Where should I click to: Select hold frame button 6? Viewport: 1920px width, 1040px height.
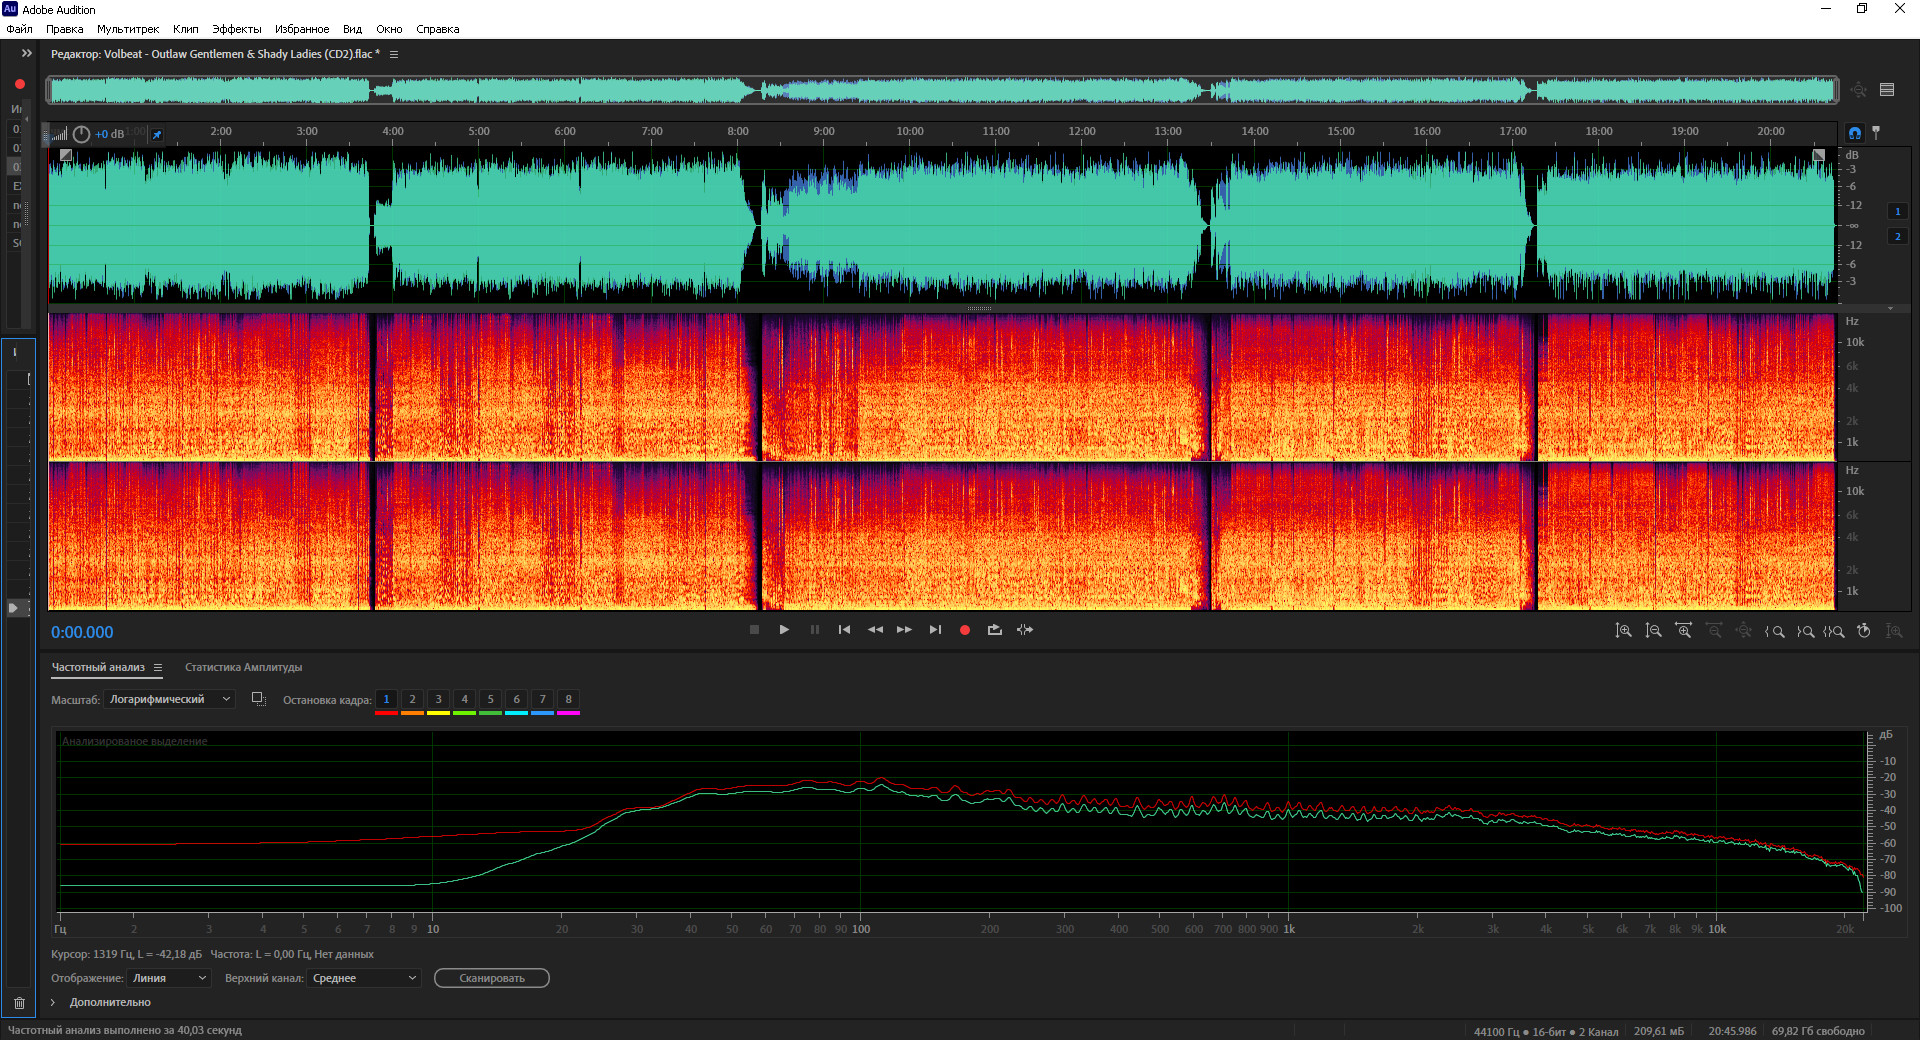click(x=516, y=700)
